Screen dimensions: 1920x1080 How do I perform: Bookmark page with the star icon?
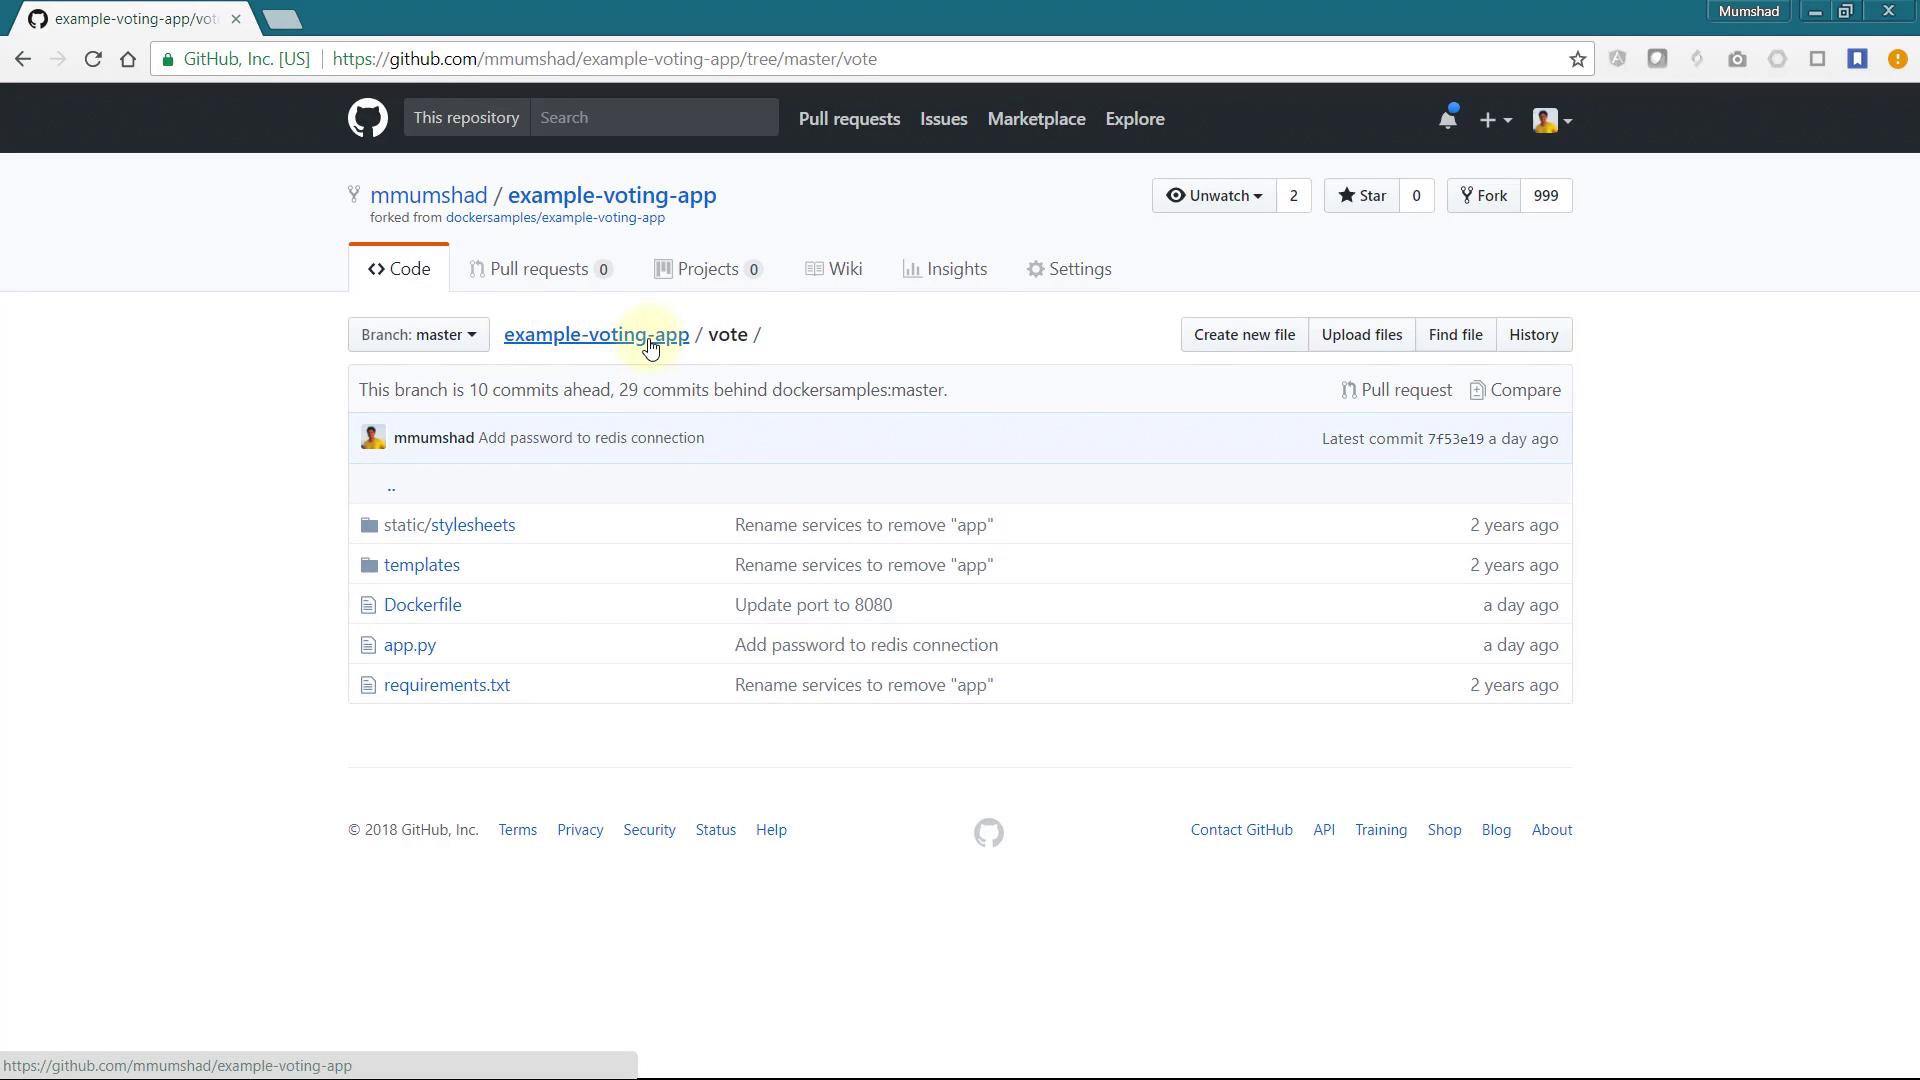(x=1577, y=59)
